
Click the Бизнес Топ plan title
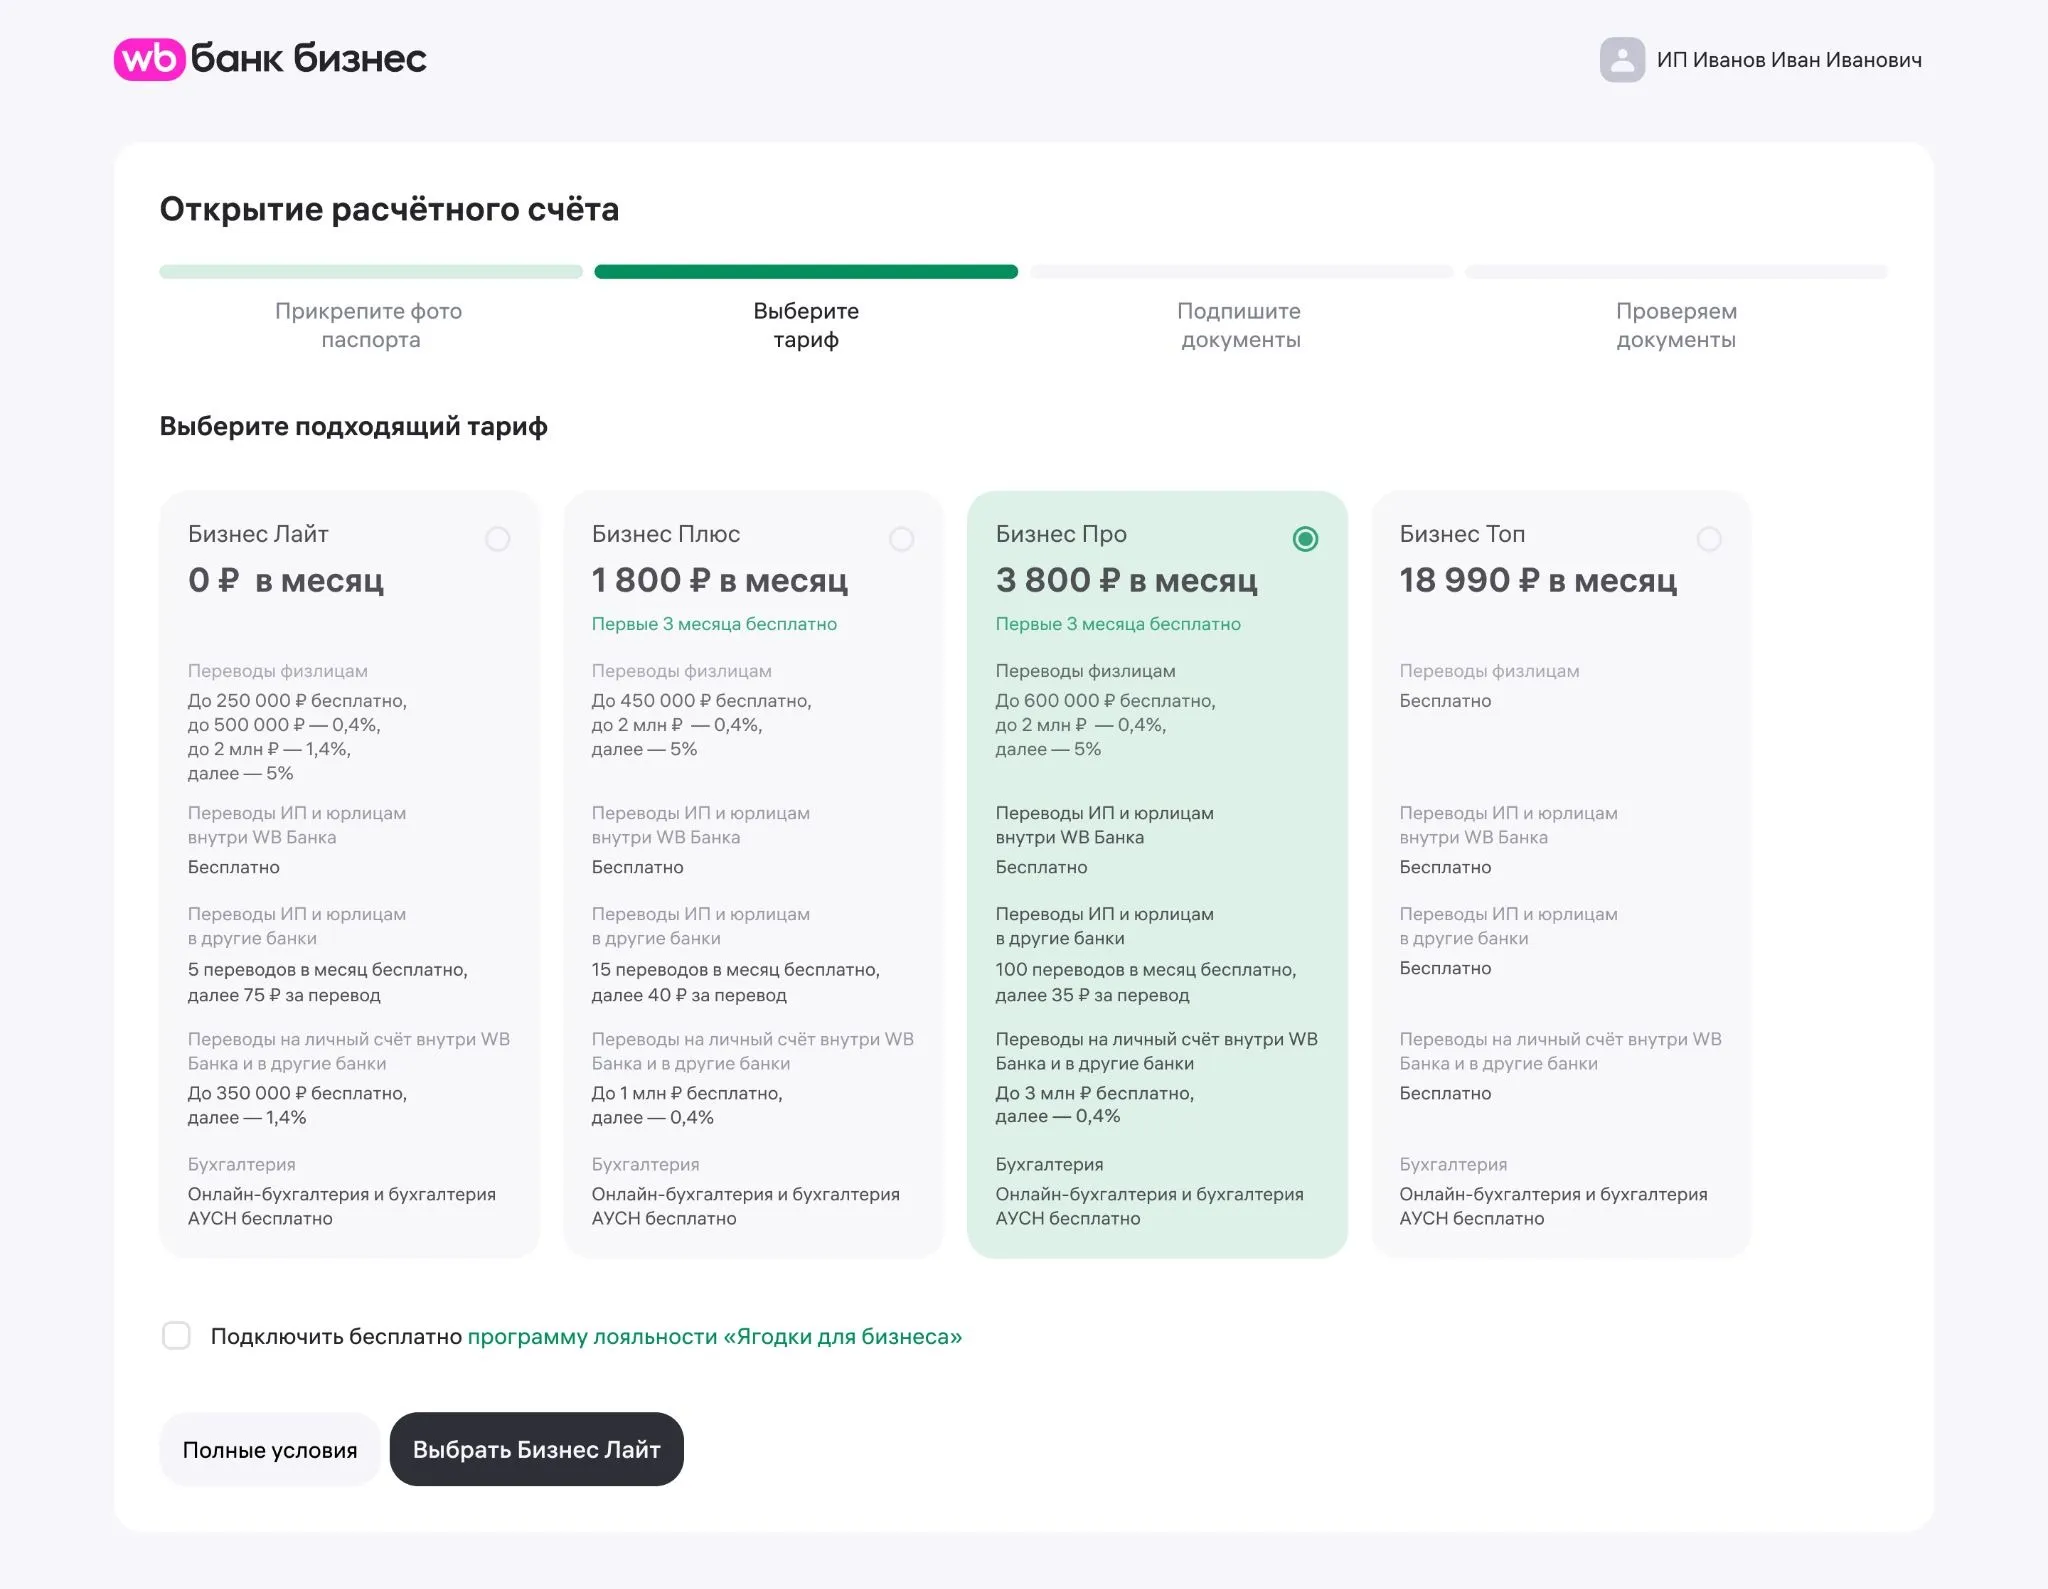coord(1462,534)
